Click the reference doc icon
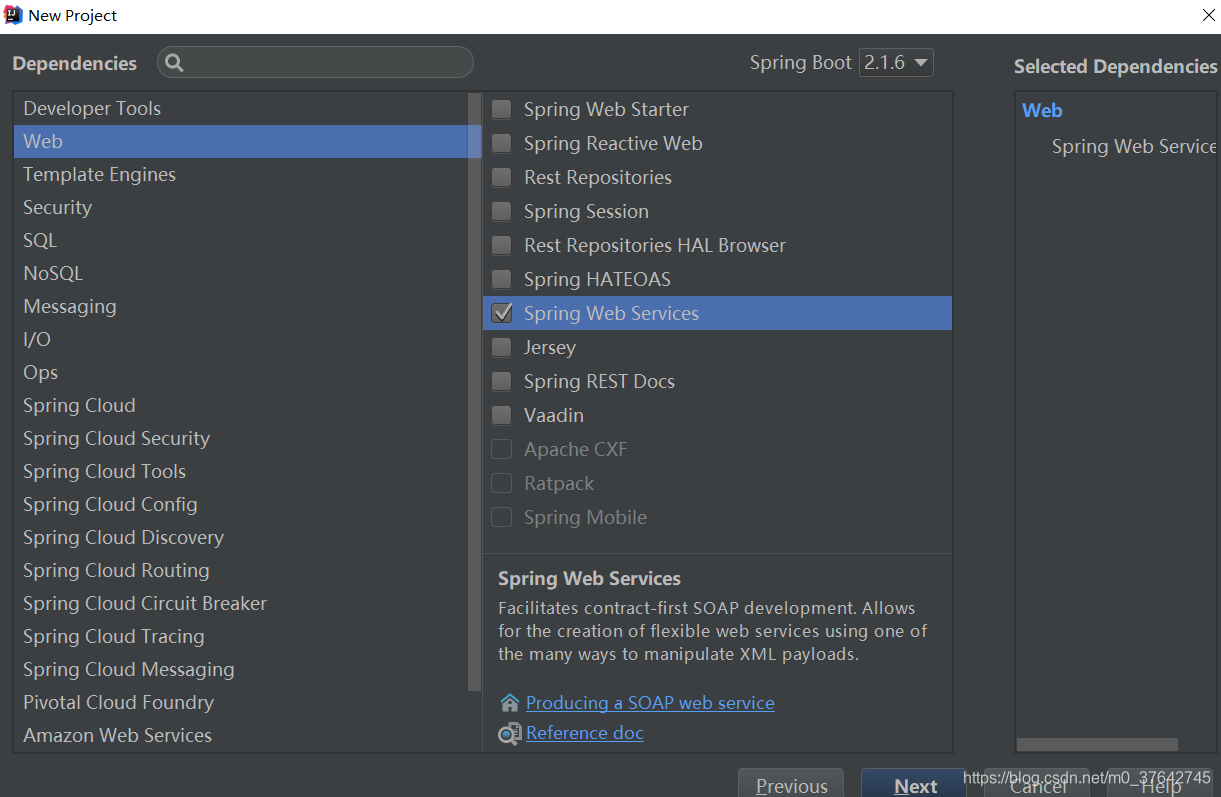 (510, 734)
